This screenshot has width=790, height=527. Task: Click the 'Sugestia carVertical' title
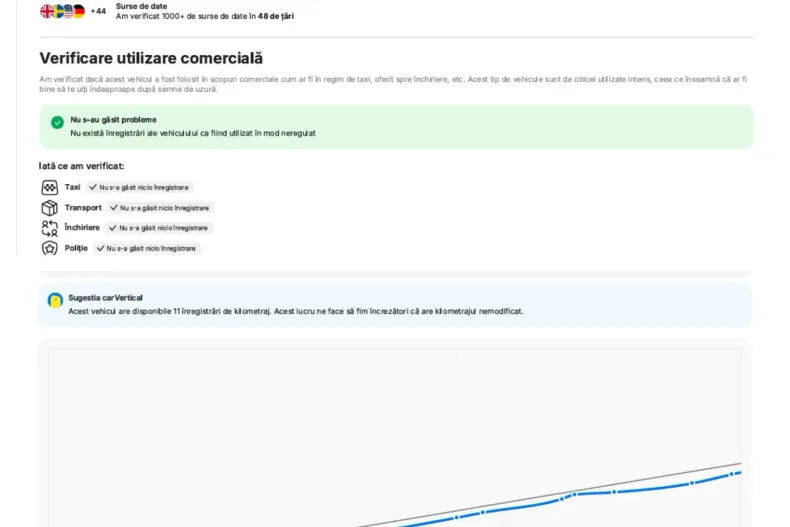(105, 298)
